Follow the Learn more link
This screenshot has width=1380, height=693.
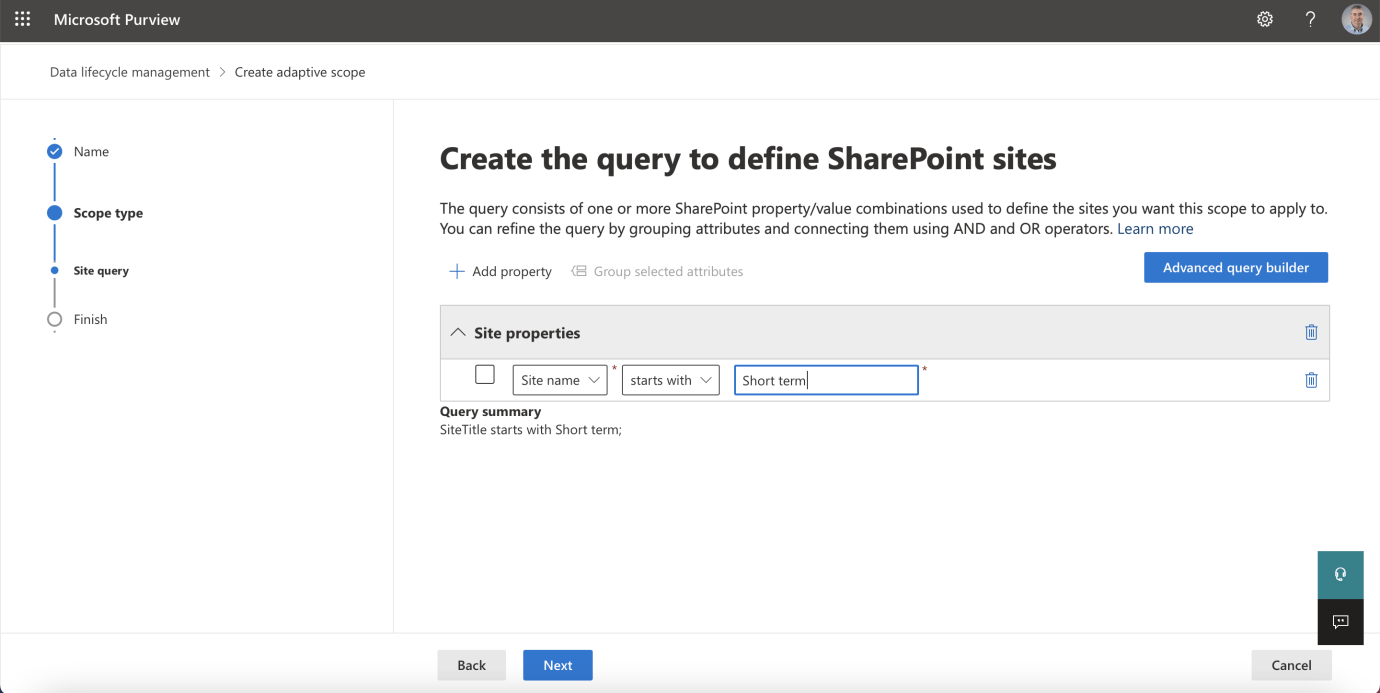tap(1155, 229)
